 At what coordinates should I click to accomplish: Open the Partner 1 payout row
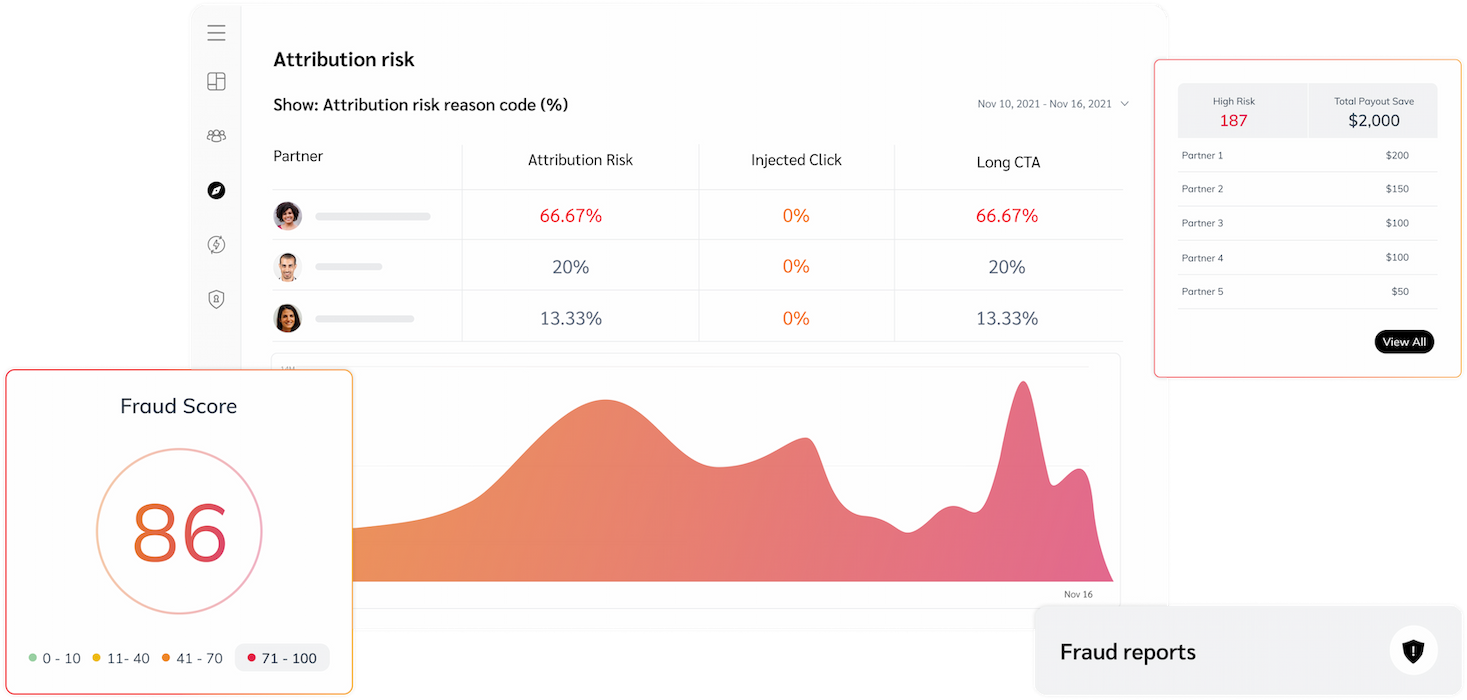[1307, 156]
